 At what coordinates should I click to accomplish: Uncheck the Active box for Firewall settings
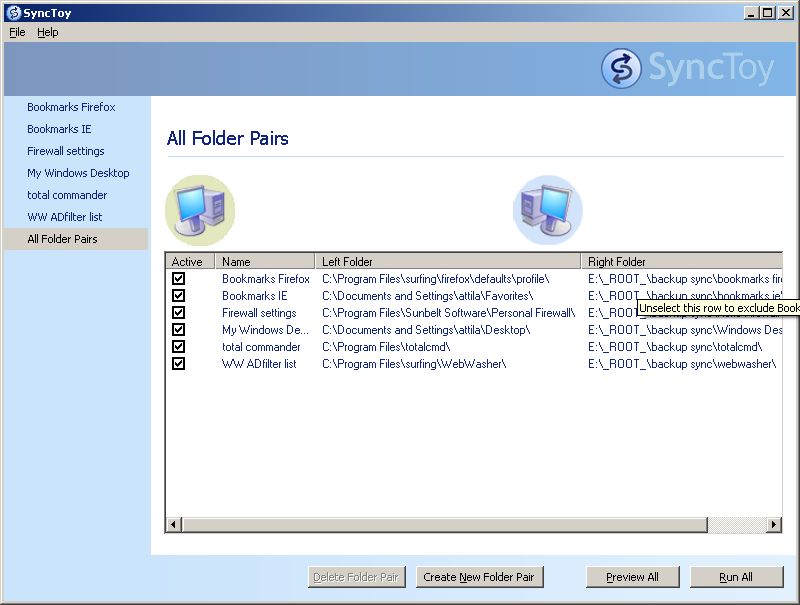coord(179,313)
